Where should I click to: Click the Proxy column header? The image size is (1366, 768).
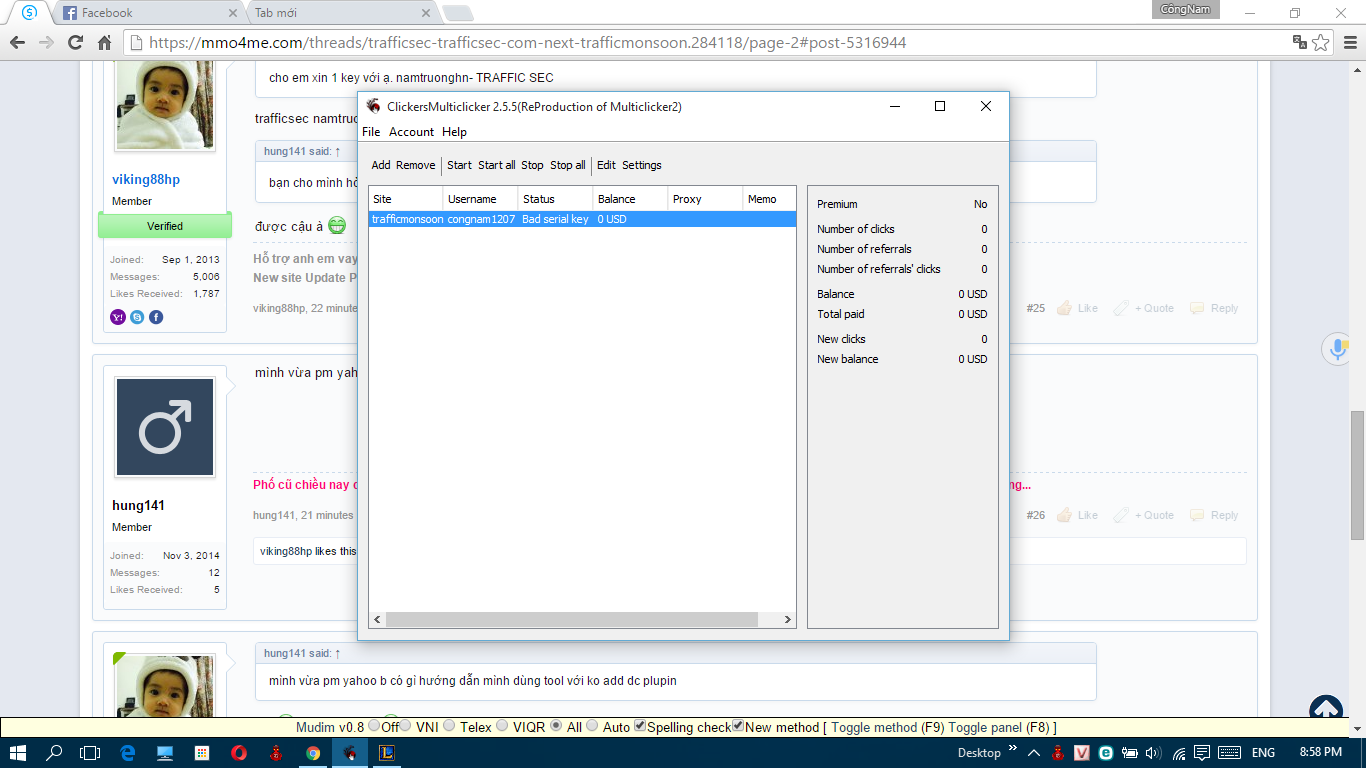click(705, 199)
